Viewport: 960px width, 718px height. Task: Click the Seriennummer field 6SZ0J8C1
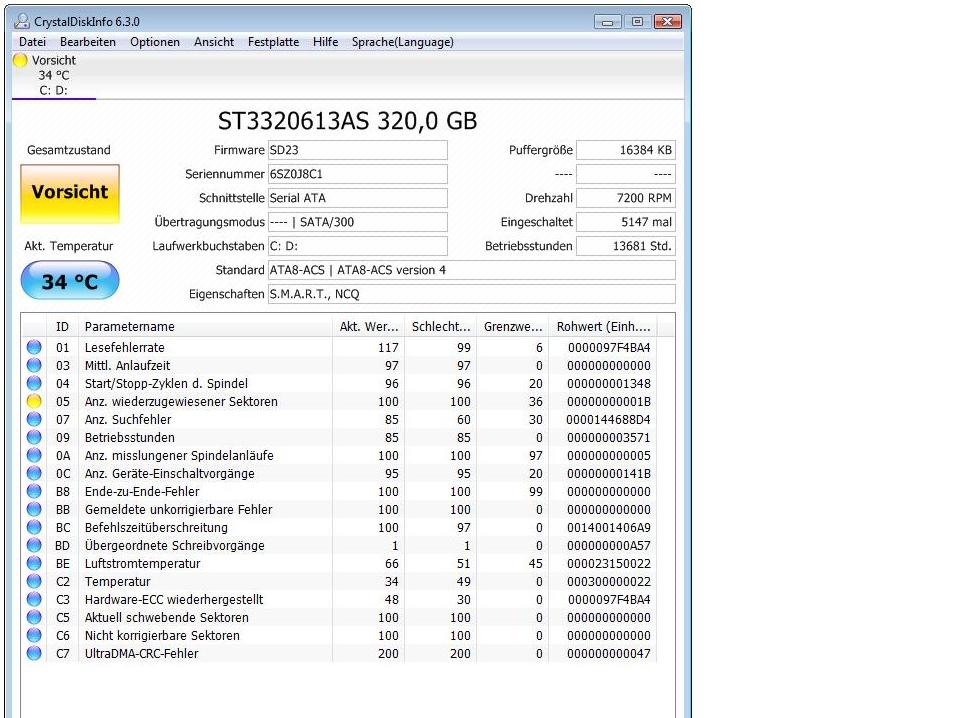pyautogui.click(x=358, y=174)
